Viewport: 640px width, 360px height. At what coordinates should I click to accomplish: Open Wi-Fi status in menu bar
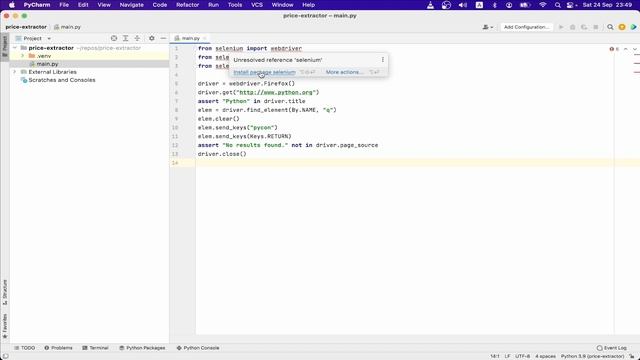click(x=542, y=5)
